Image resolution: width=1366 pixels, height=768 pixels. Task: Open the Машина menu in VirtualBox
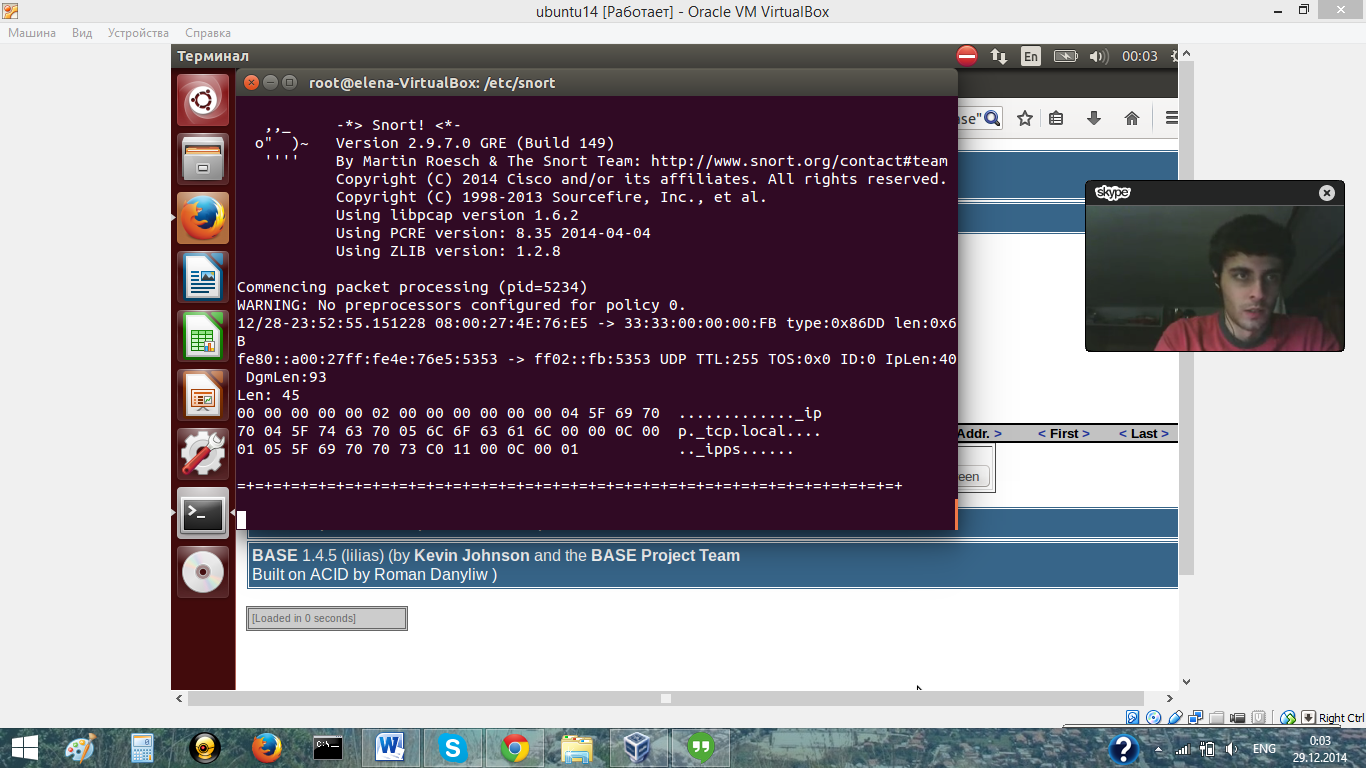pyautogui.click(x=33, y=33)
